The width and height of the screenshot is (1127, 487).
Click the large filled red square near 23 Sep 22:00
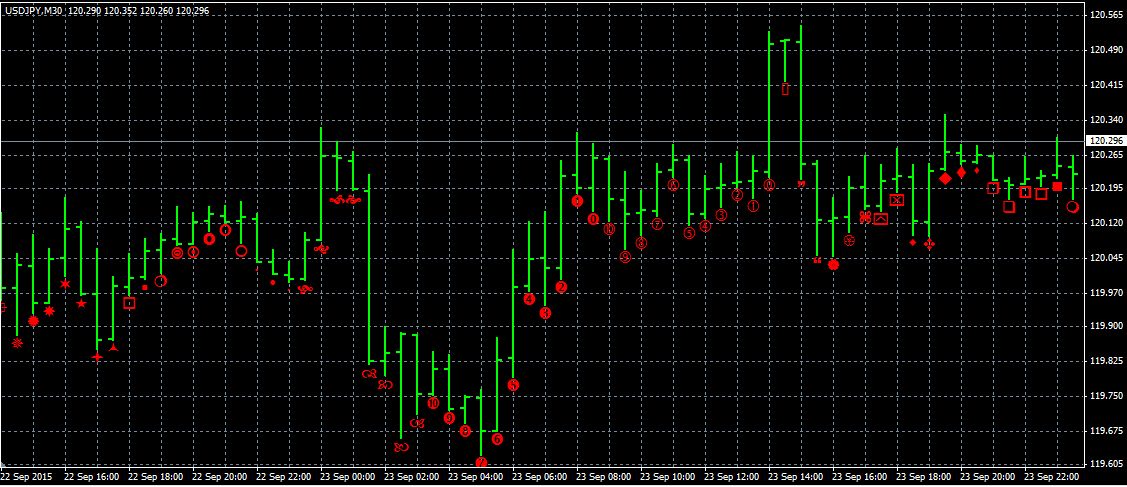(1057, 187)
